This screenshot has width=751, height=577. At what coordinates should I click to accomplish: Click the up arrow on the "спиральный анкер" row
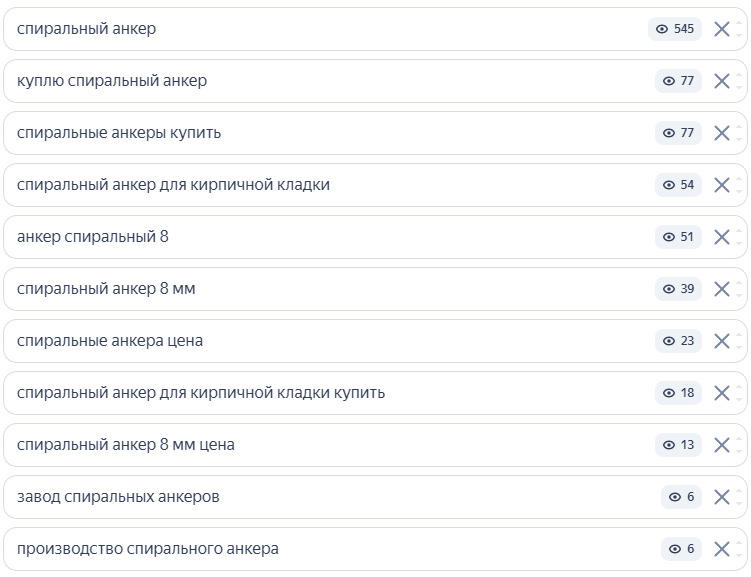click(x=739, y=23)
